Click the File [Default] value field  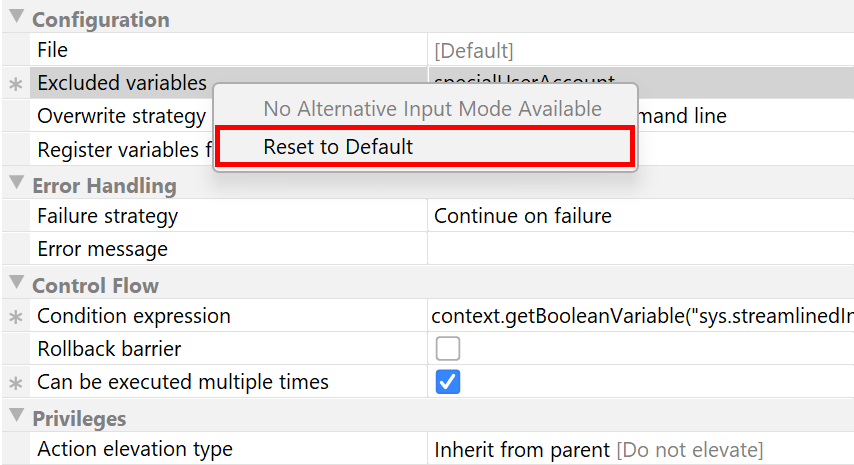640,50
